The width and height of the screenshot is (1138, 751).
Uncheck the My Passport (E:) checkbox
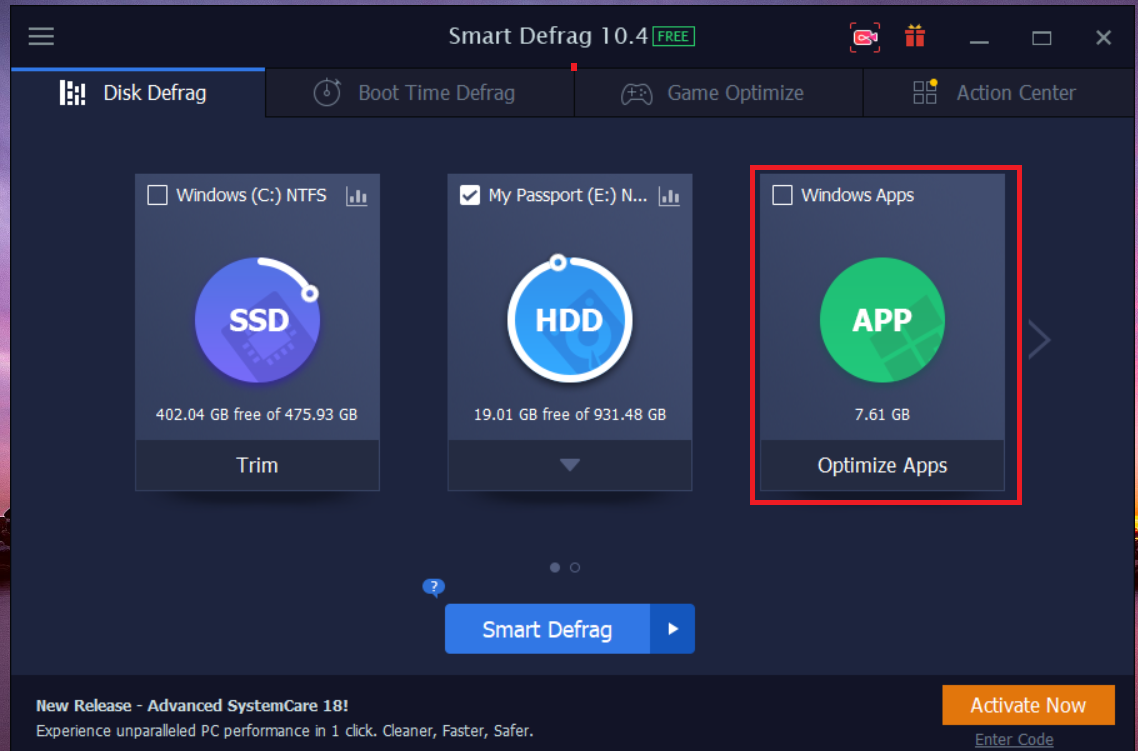470,195
